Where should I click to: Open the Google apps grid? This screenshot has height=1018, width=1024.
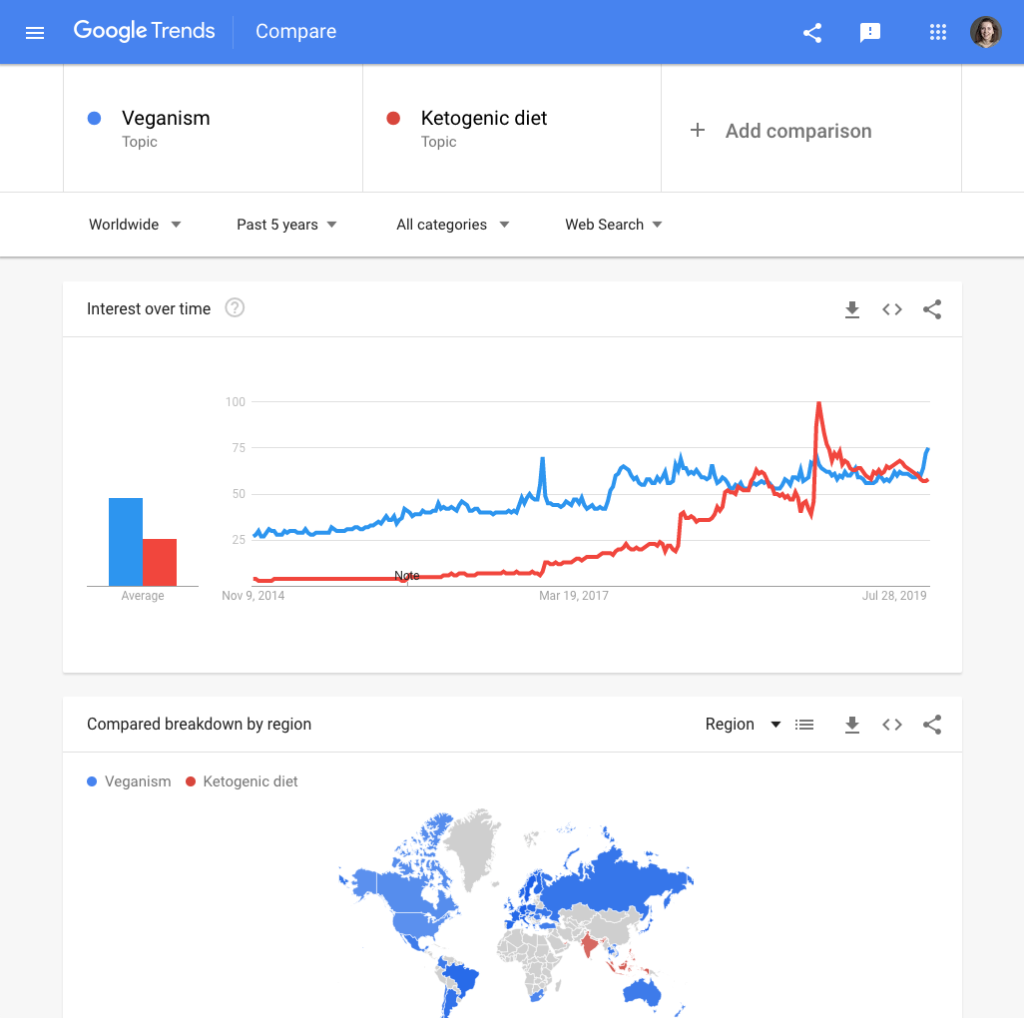[938, 32]
